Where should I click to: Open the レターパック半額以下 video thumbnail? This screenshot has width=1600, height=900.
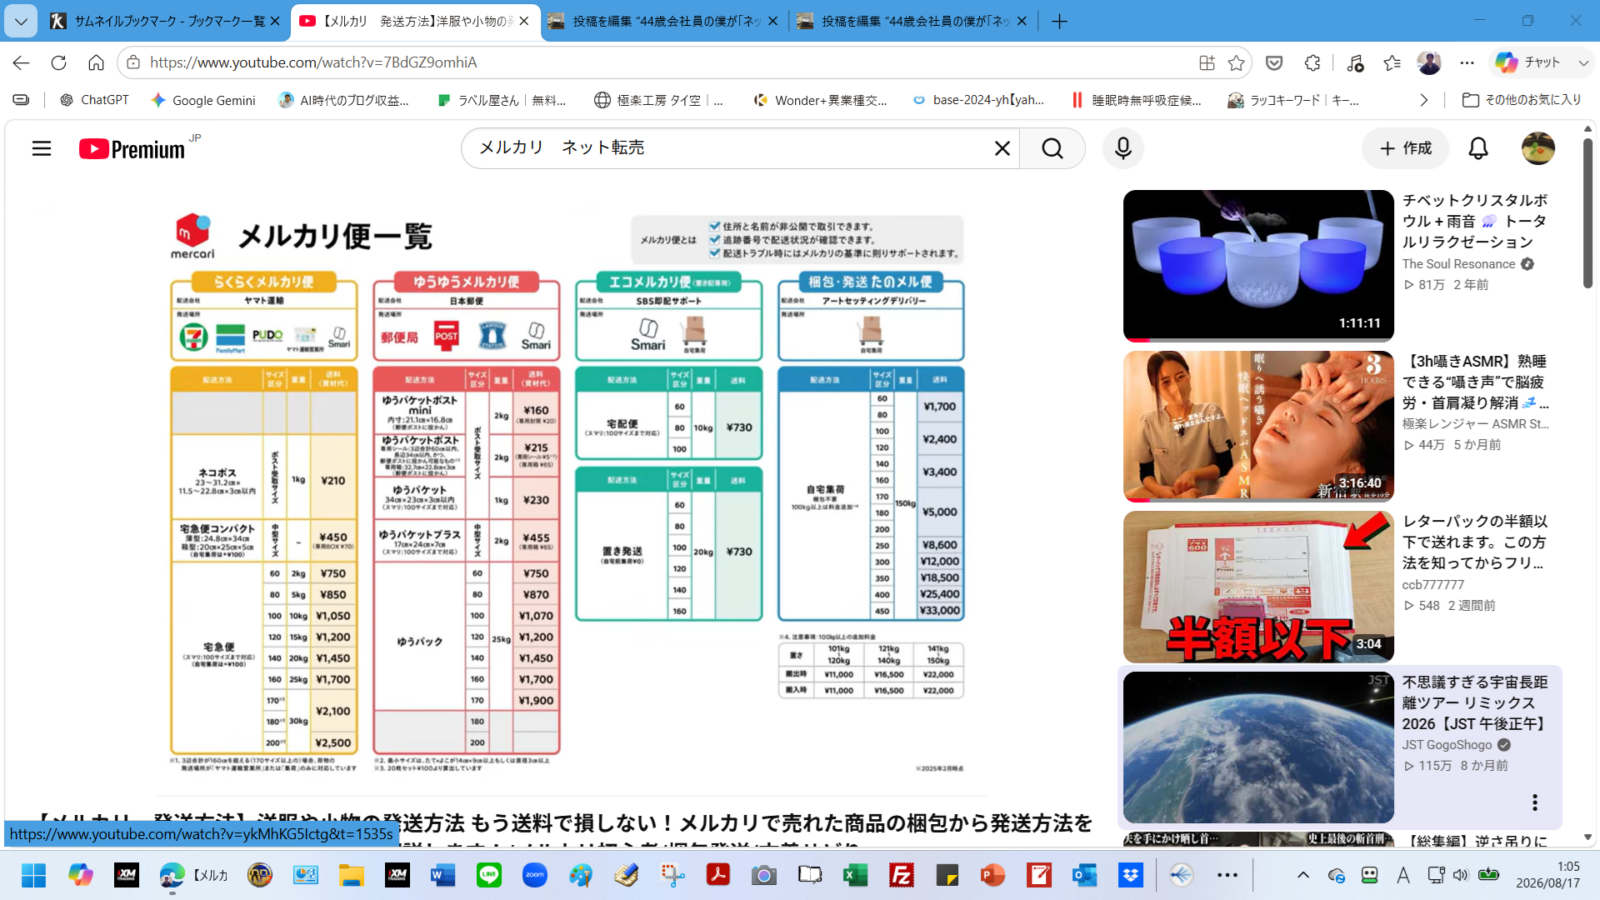coord(1258,587)
